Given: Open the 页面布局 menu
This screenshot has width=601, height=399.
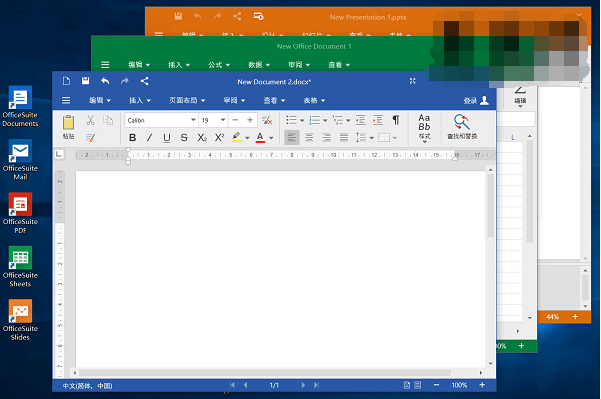Looking at the screenshot, I should (187, 100).
